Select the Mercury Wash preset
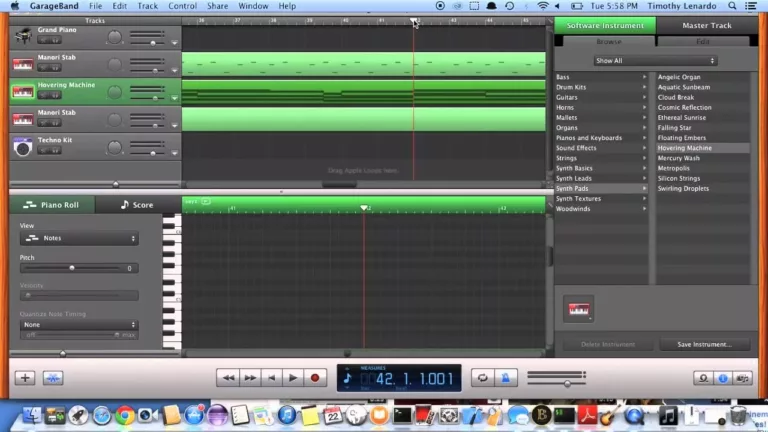Viewport: 768px width, 432px height. pos(678,158)
